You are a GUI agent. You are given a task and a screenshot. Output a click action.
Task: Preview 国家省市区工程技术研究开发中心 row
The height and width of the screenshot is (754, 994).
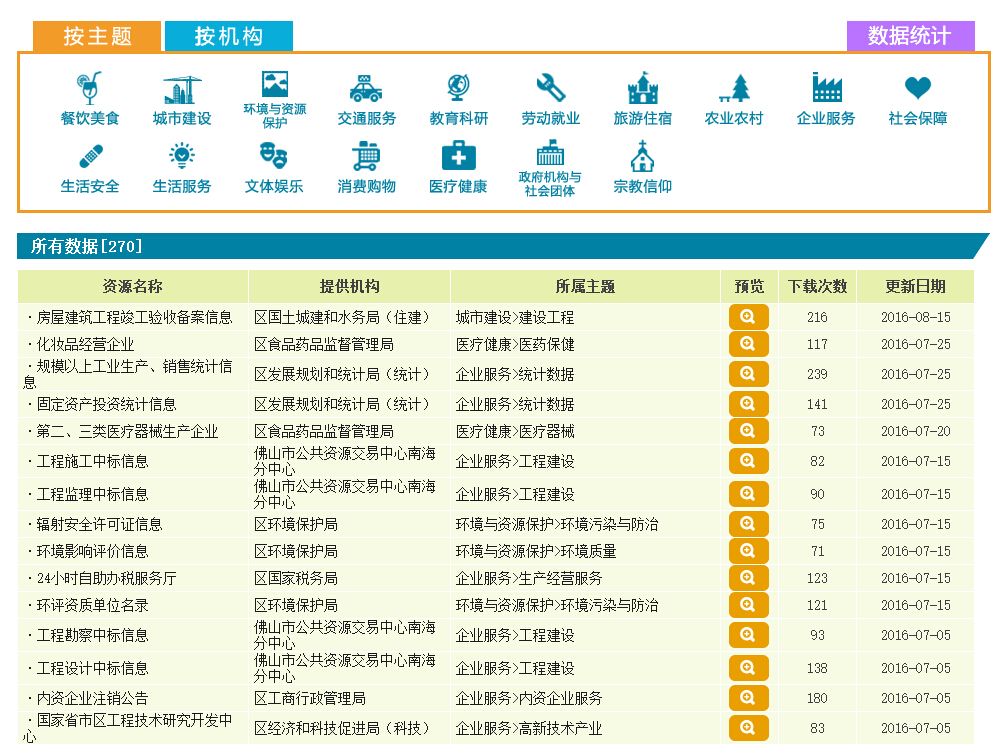749,728
